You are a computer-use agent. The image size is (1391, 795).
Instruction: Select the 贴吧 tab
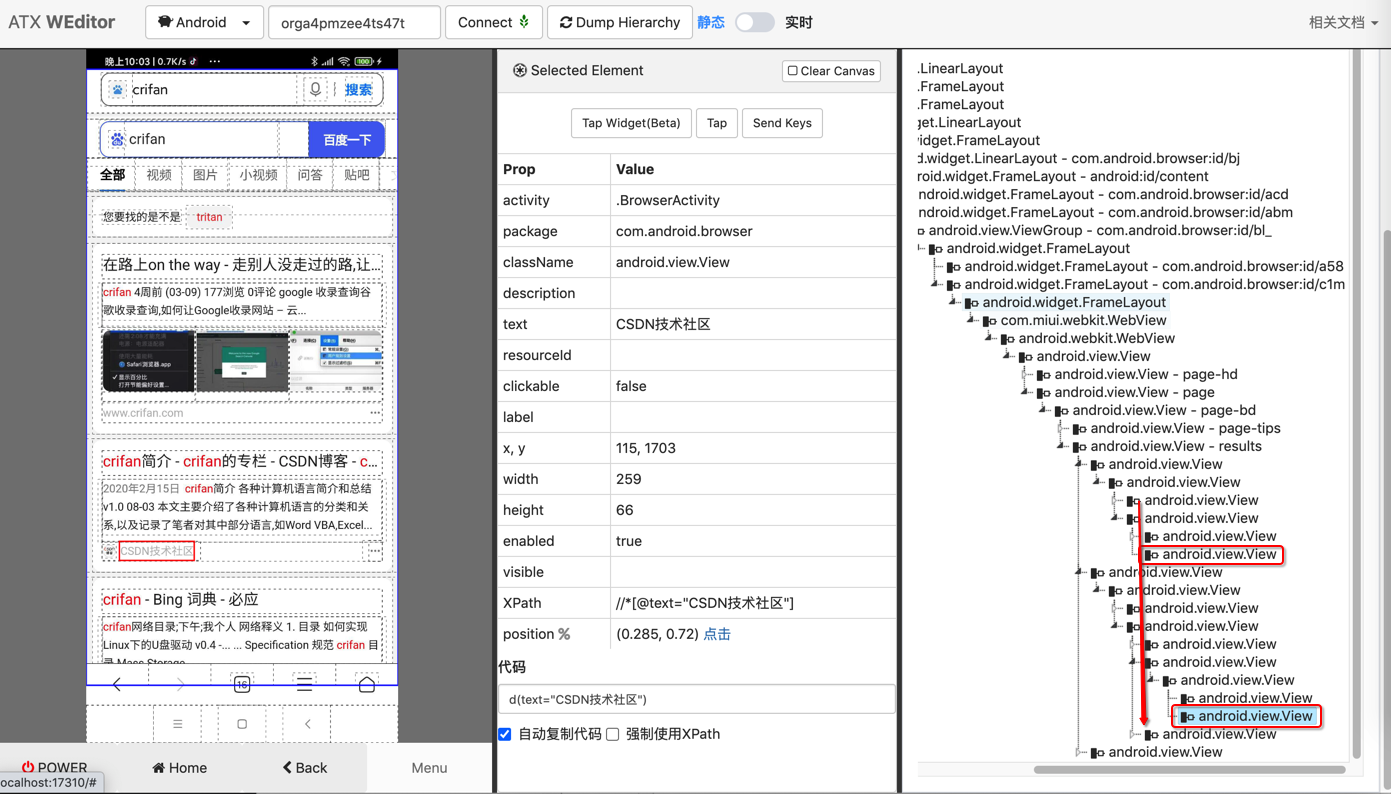pyautogui.click(x=357, y=175)
